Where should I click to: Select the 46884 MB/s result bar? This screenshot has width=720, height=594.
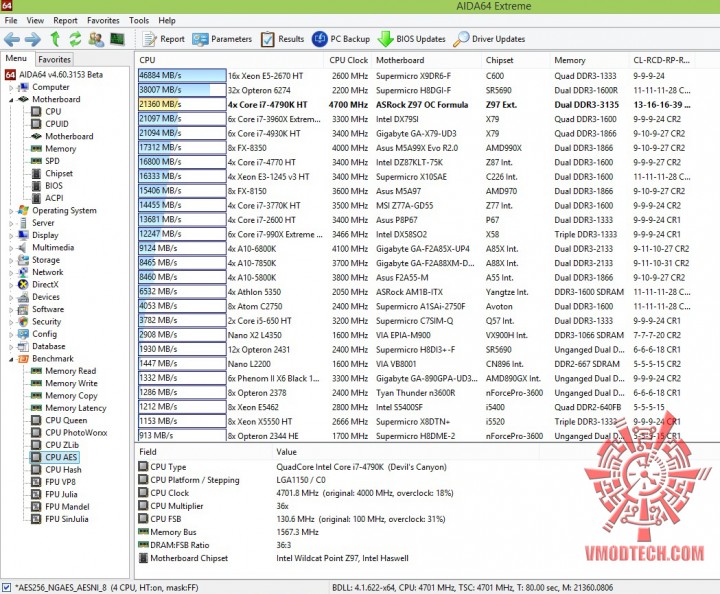182,76
